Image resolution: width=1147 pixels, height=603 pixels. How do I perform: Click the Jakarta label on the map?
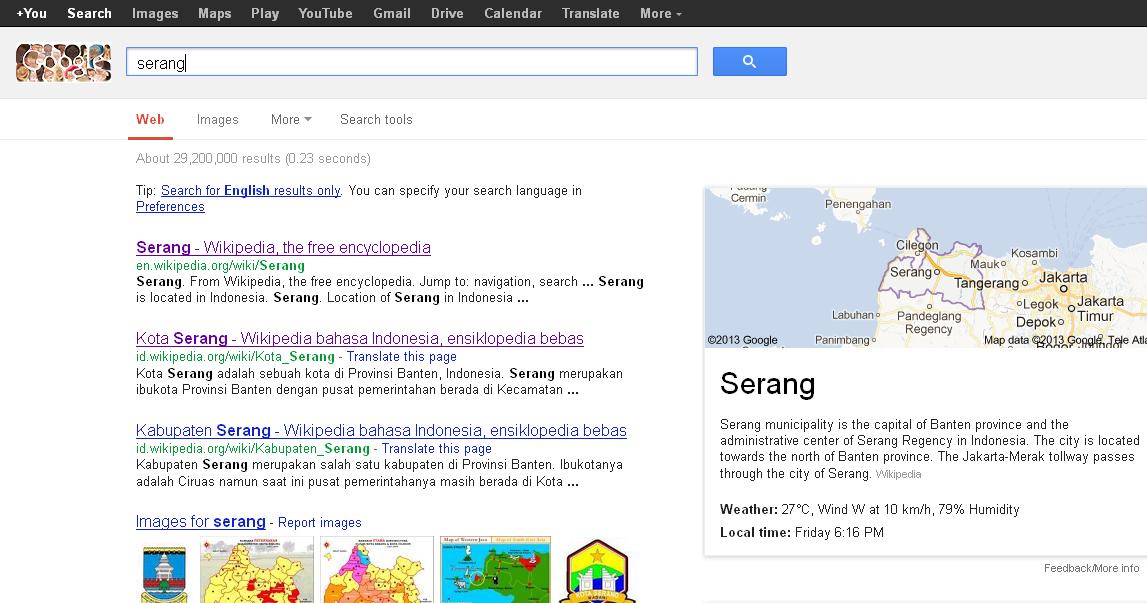click(x=1063, y=277)
